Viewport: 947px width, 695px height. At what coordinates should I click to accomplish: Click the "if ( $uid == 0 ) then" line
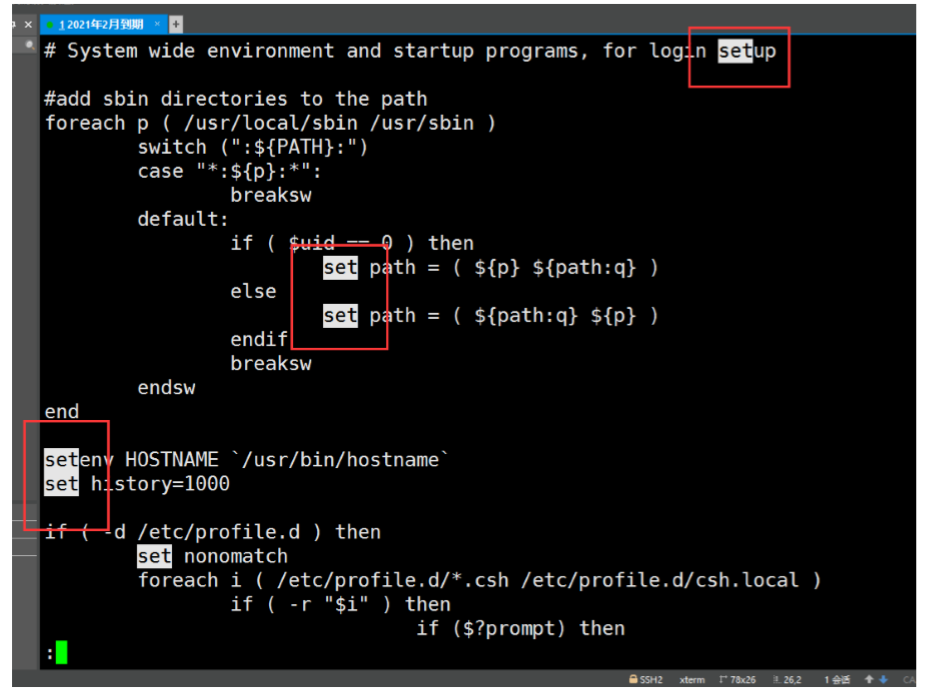click(352, 243)
